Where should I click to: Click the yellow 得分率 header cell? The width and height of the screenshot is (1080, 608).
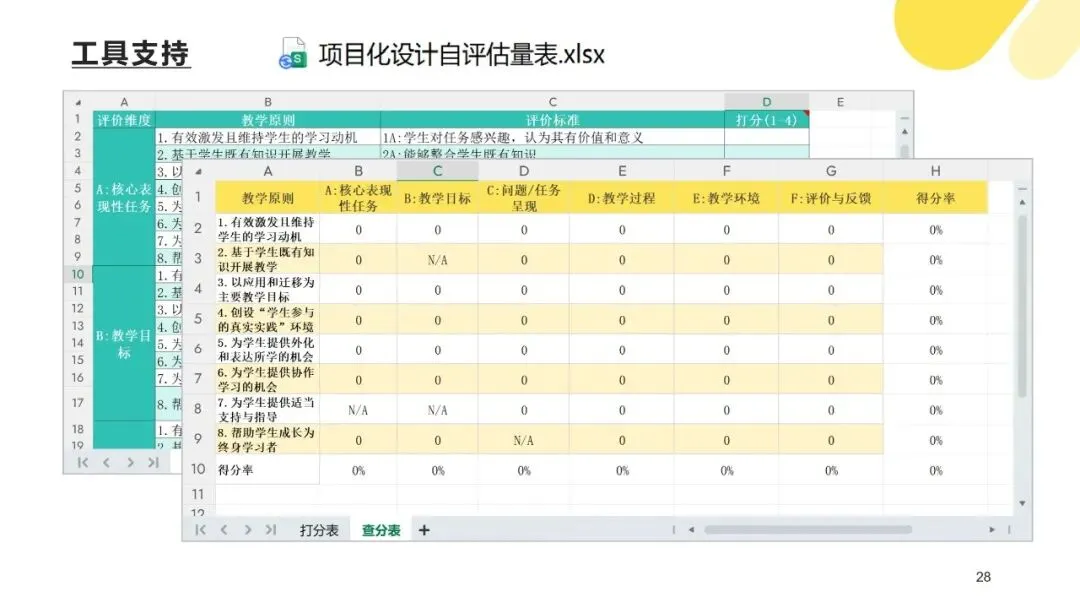click(x=935, y=198)
